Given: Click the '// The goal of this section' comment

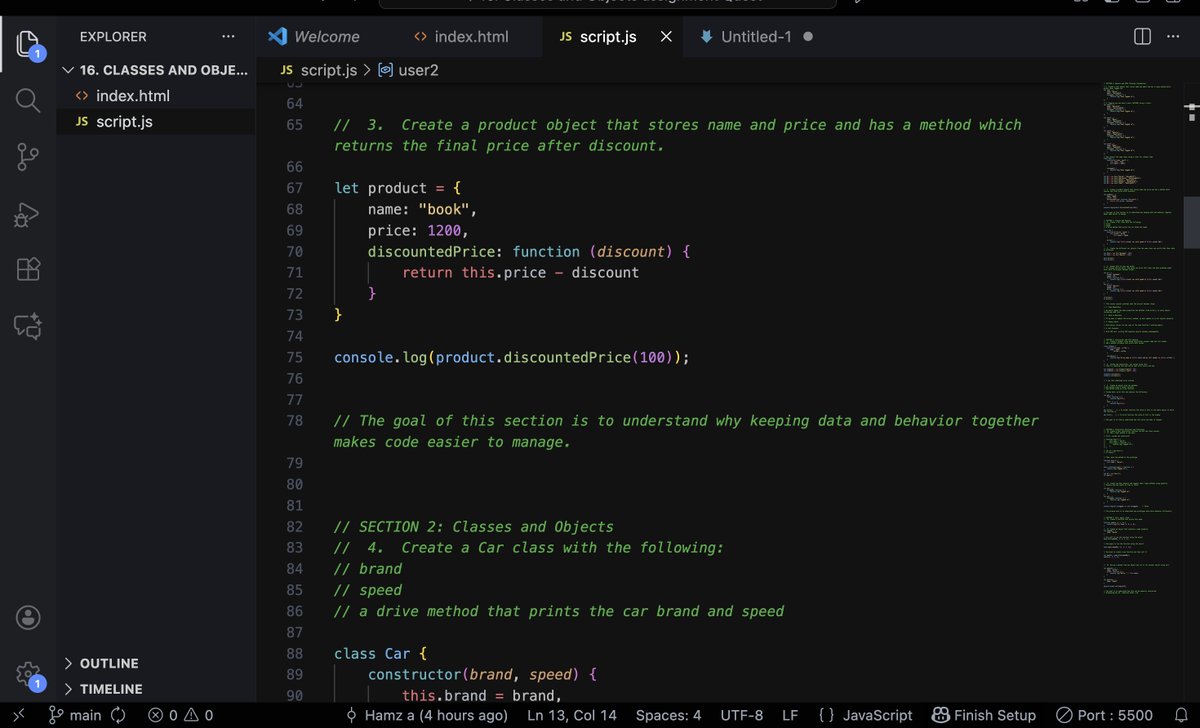Looking at the screenshot, I should coord(686,431).
